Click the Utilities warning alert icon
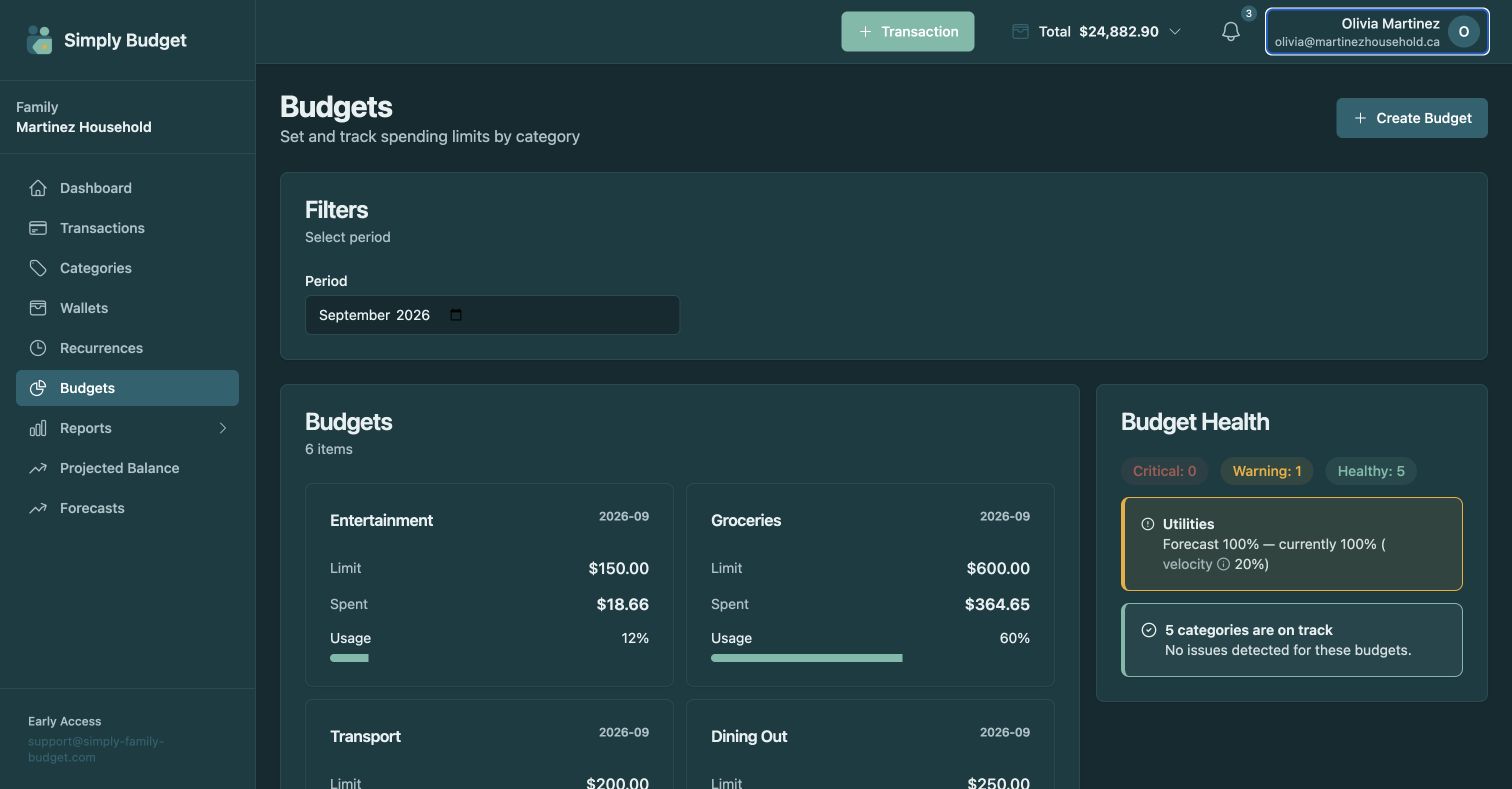This screenshot has height=789, width=1512. click(x=1148, y=524)
